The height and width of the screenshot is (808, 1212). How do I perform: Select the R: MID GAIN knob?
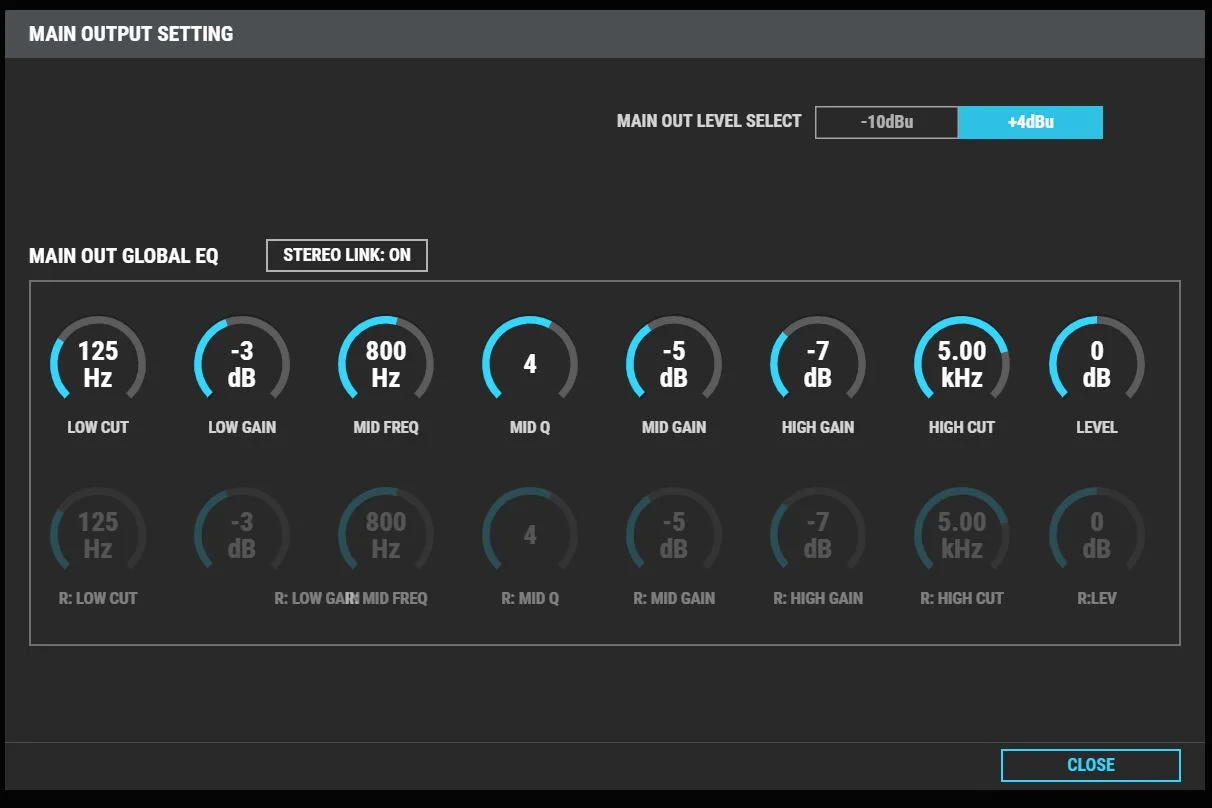673,534
